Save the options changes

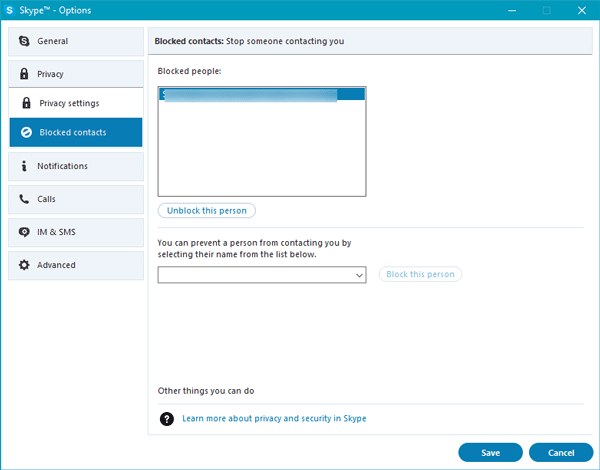click(x=490, y=452)
